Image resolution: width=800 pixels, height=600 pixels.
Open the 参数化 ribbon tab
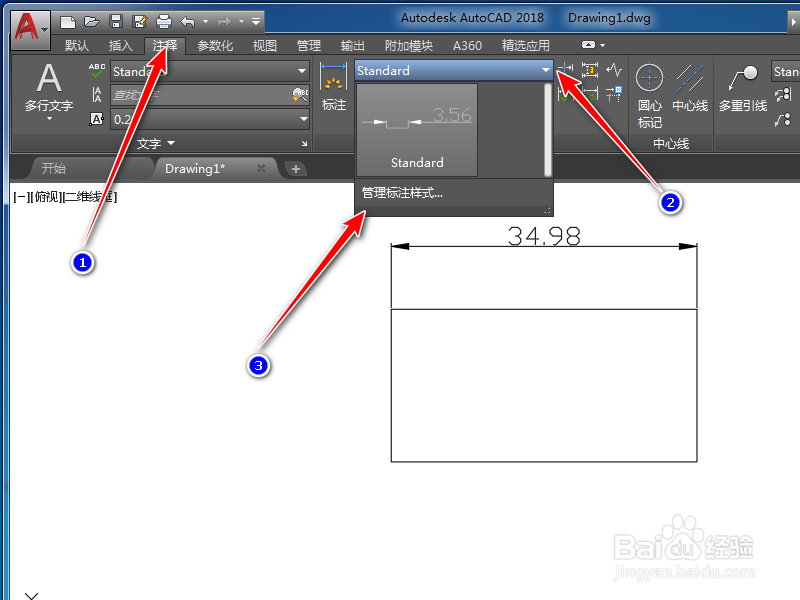pyautogui.click(x=215, y=46)
